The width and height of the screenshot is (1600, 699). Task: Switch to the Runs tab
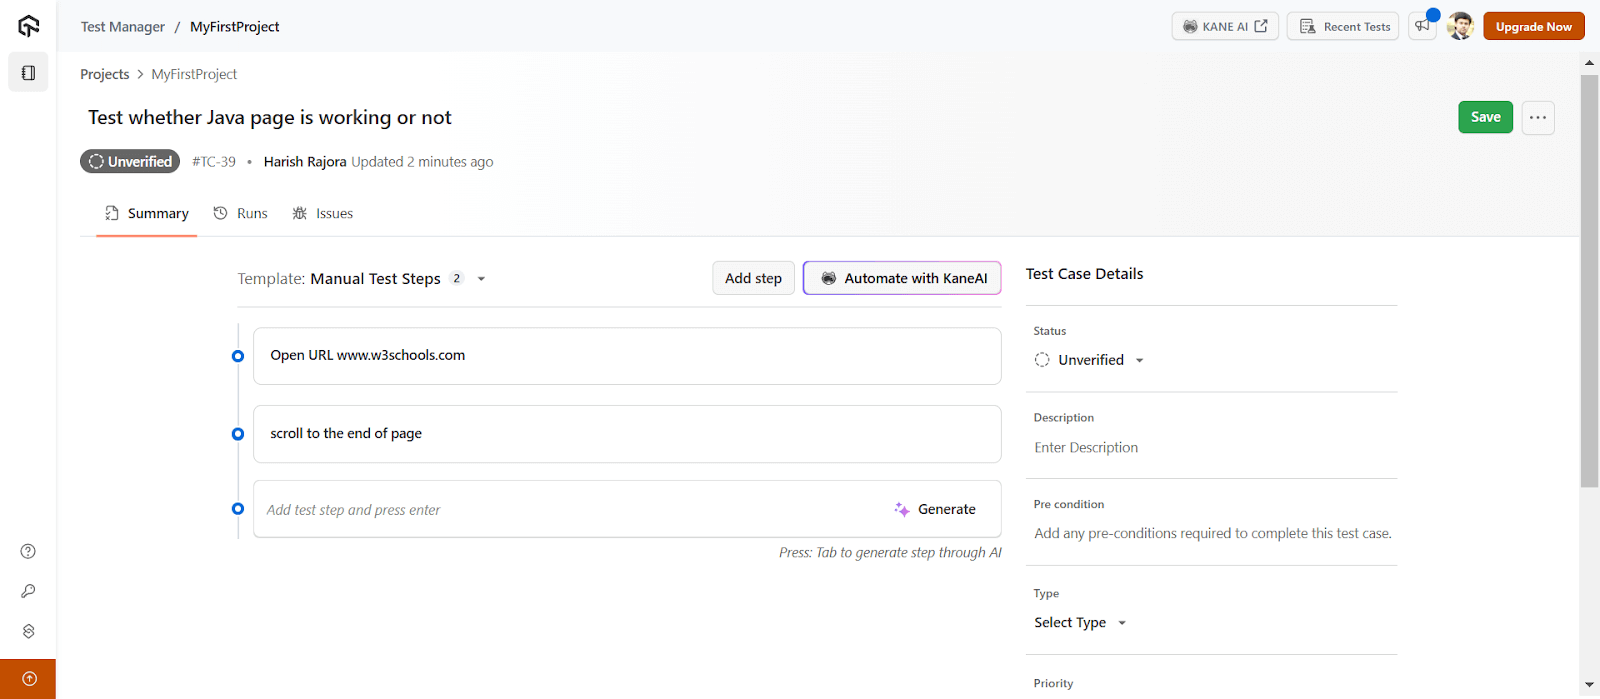tap(240, 213)
